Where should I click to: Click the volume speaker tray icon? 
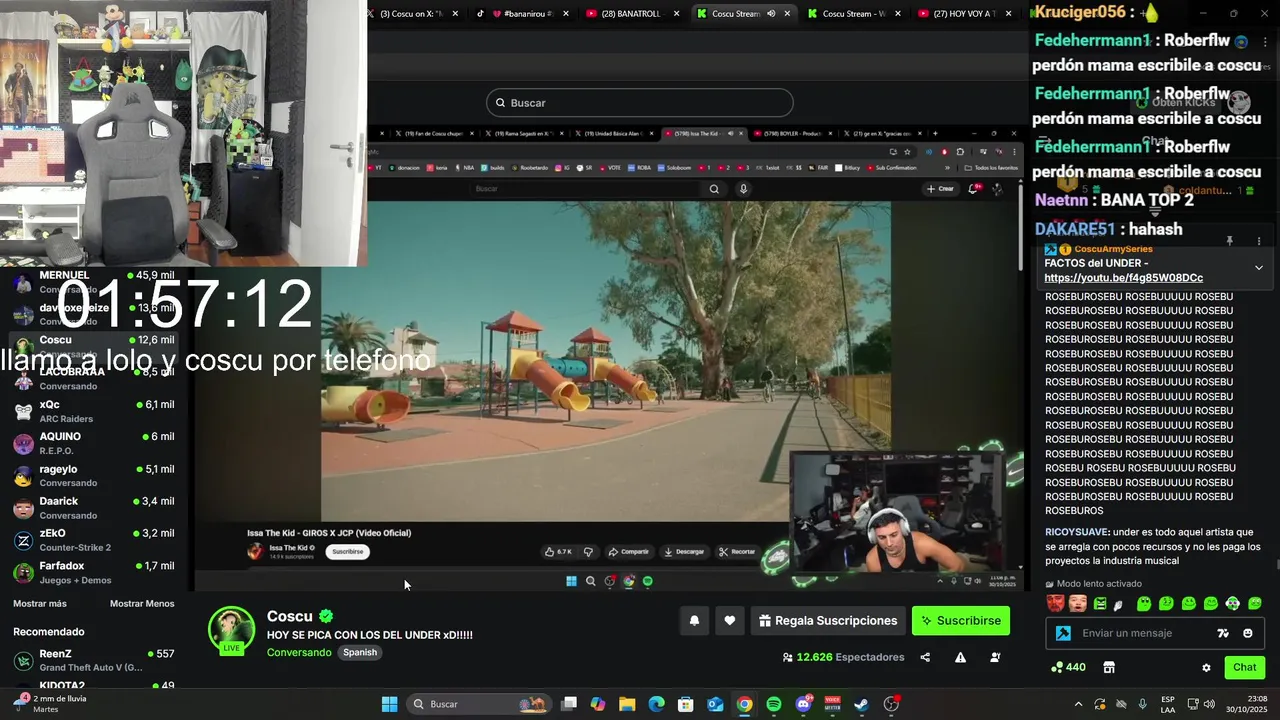1210,704
